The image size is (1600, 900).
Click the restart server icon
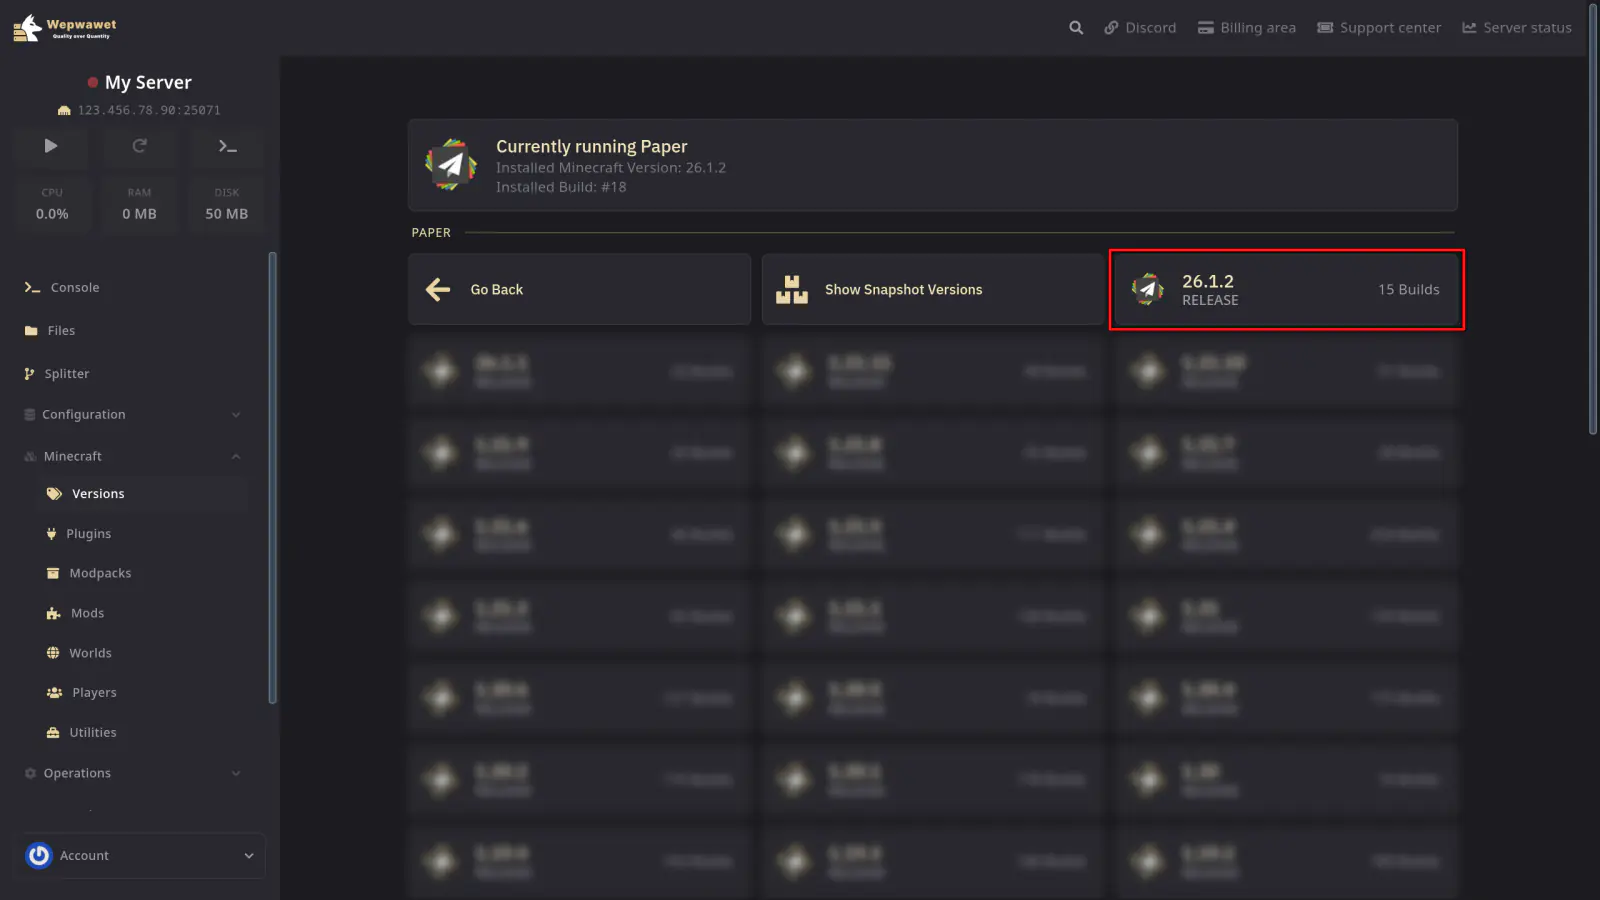click(x=139, y=146)
